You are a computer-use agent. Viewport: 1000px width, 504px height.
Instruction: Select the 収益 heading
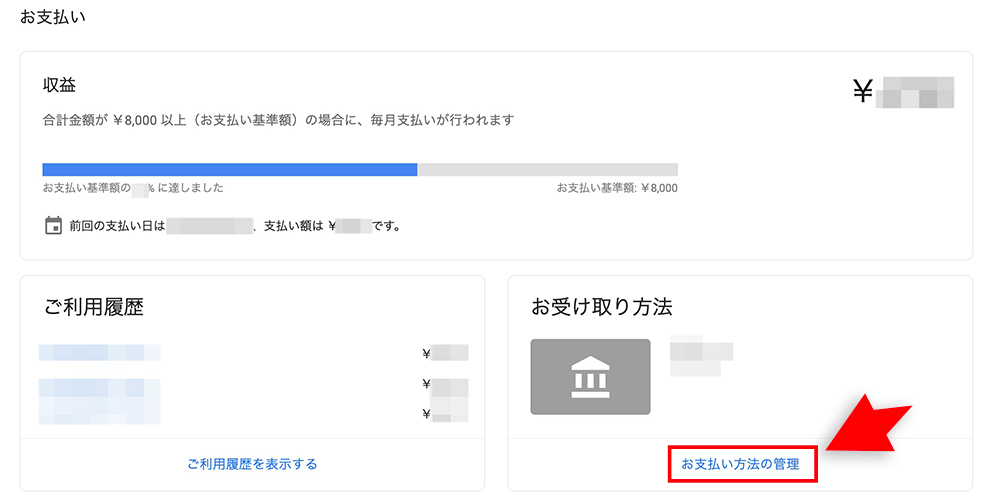[59, 85]
